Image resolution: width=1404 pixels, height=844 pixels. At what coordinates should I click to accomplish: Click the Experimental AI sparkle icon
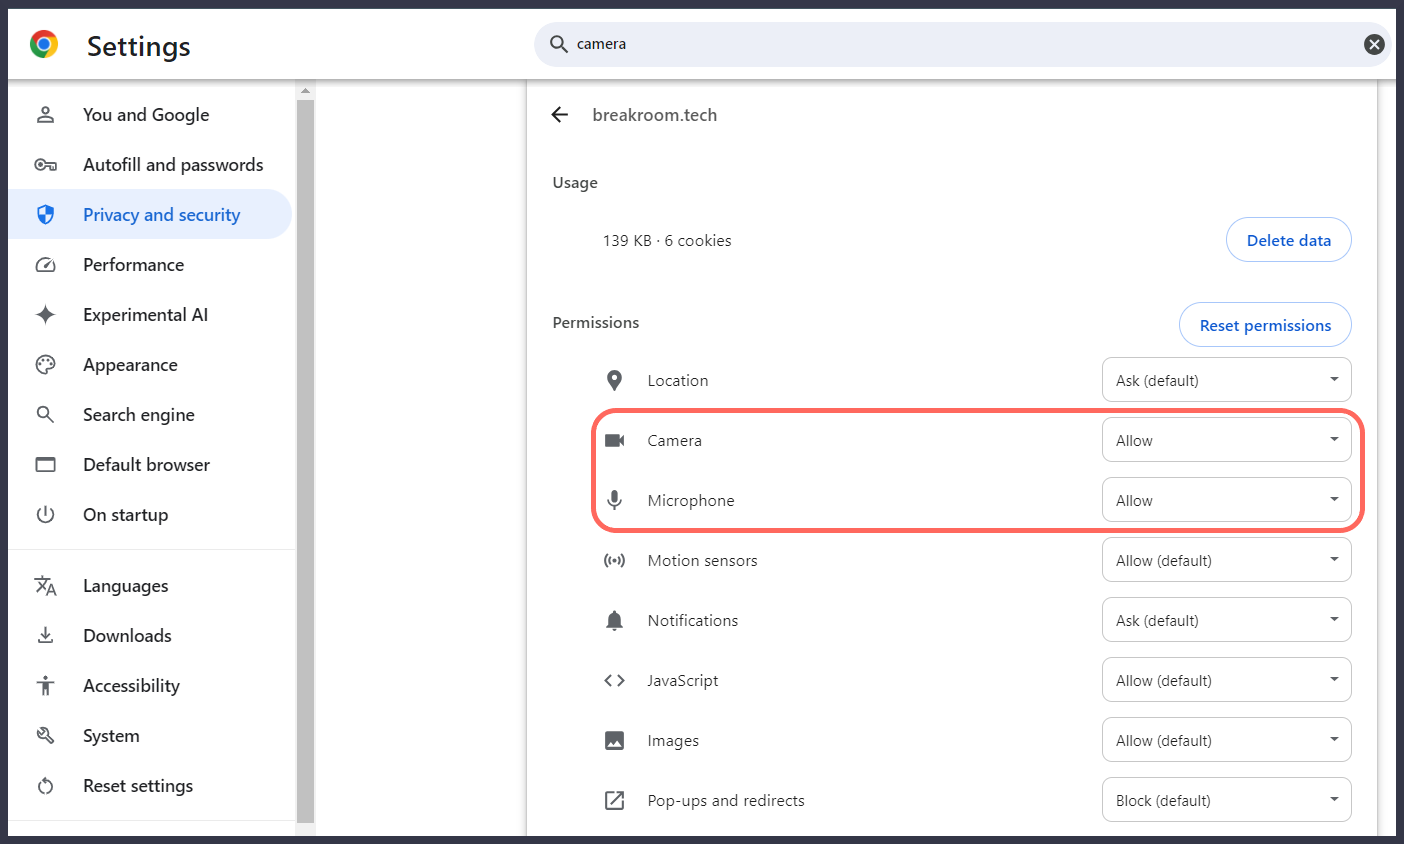45,314
